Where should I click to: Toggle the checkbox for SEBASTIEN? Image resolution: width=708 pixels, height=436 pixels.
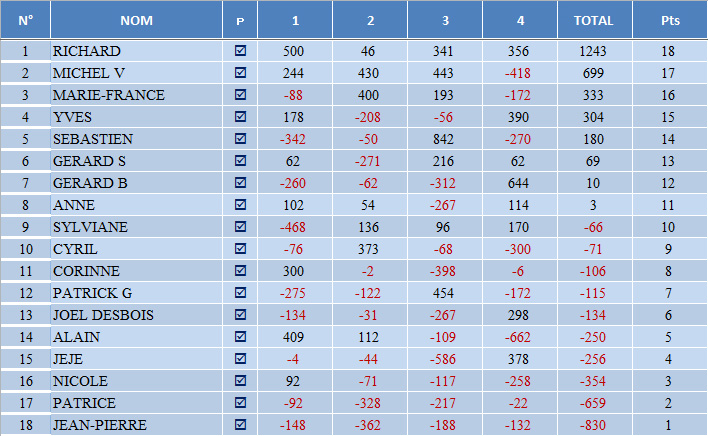[240, 139]
